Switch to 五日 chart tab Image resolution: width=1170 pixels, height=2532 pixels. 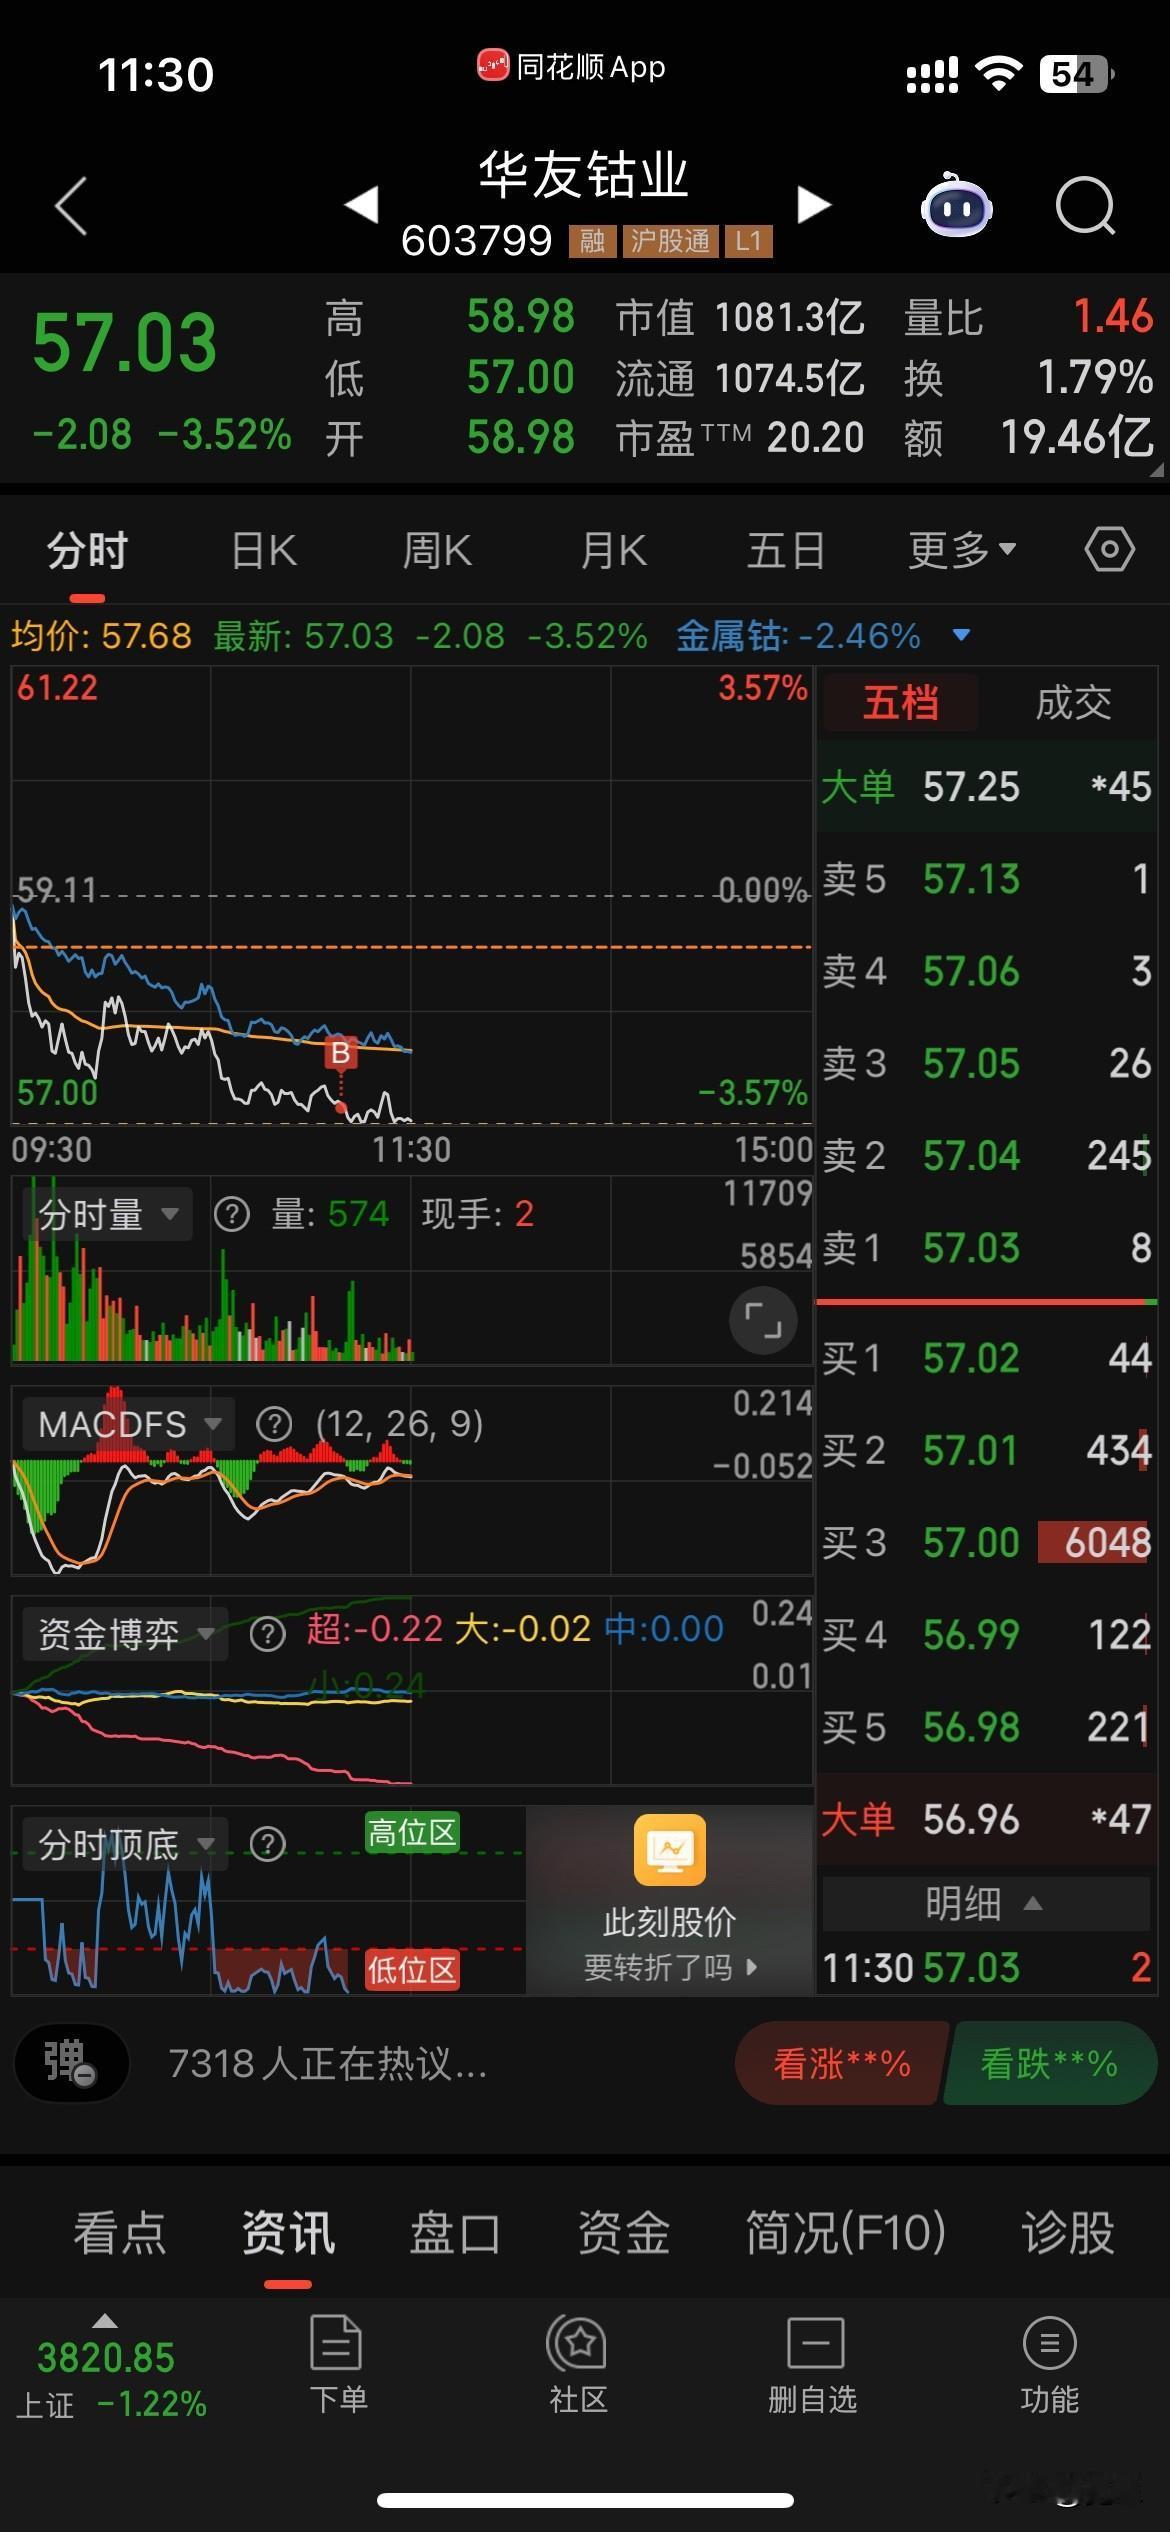click(786, 550)
